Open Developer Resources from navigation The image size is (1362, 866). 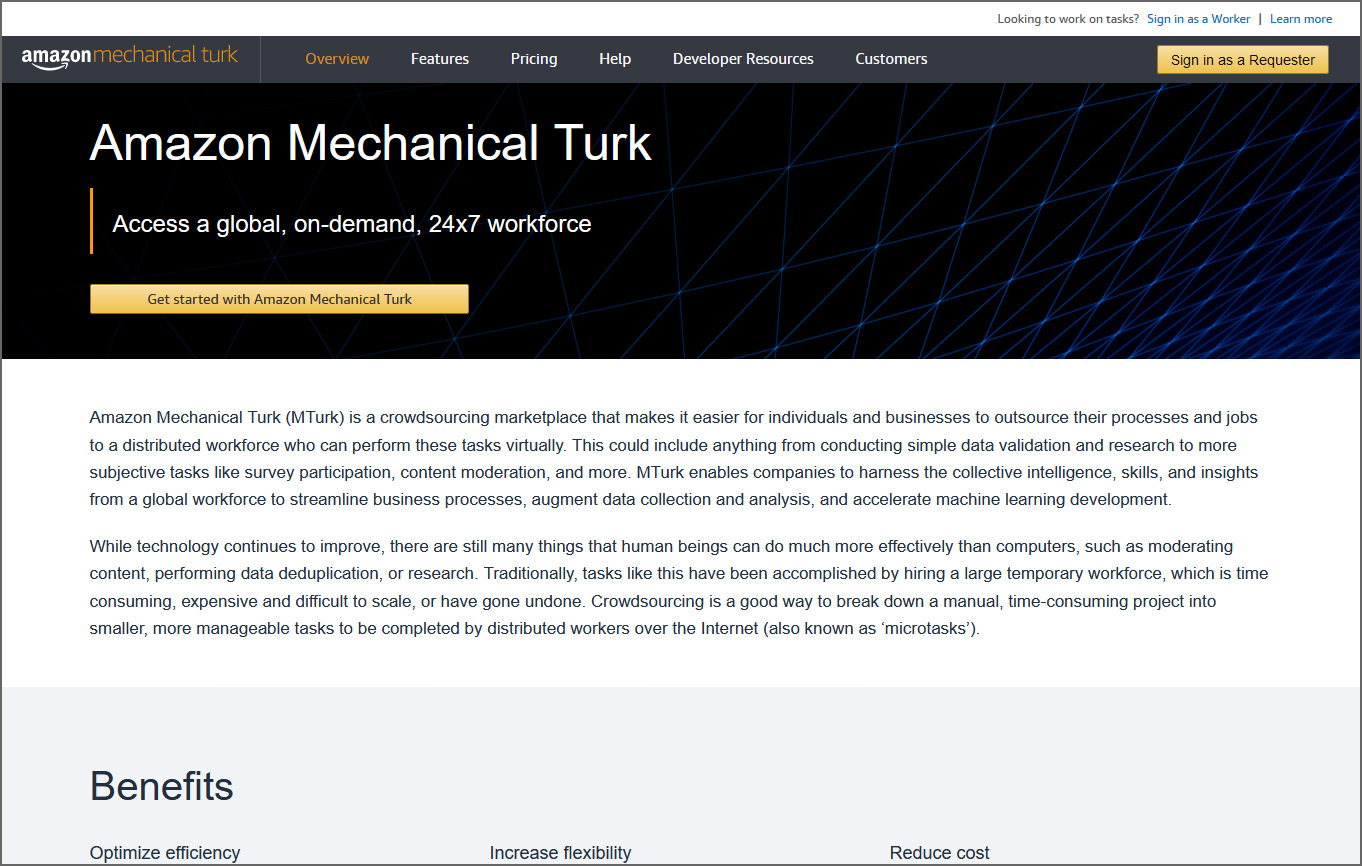(x=742, y=59)
